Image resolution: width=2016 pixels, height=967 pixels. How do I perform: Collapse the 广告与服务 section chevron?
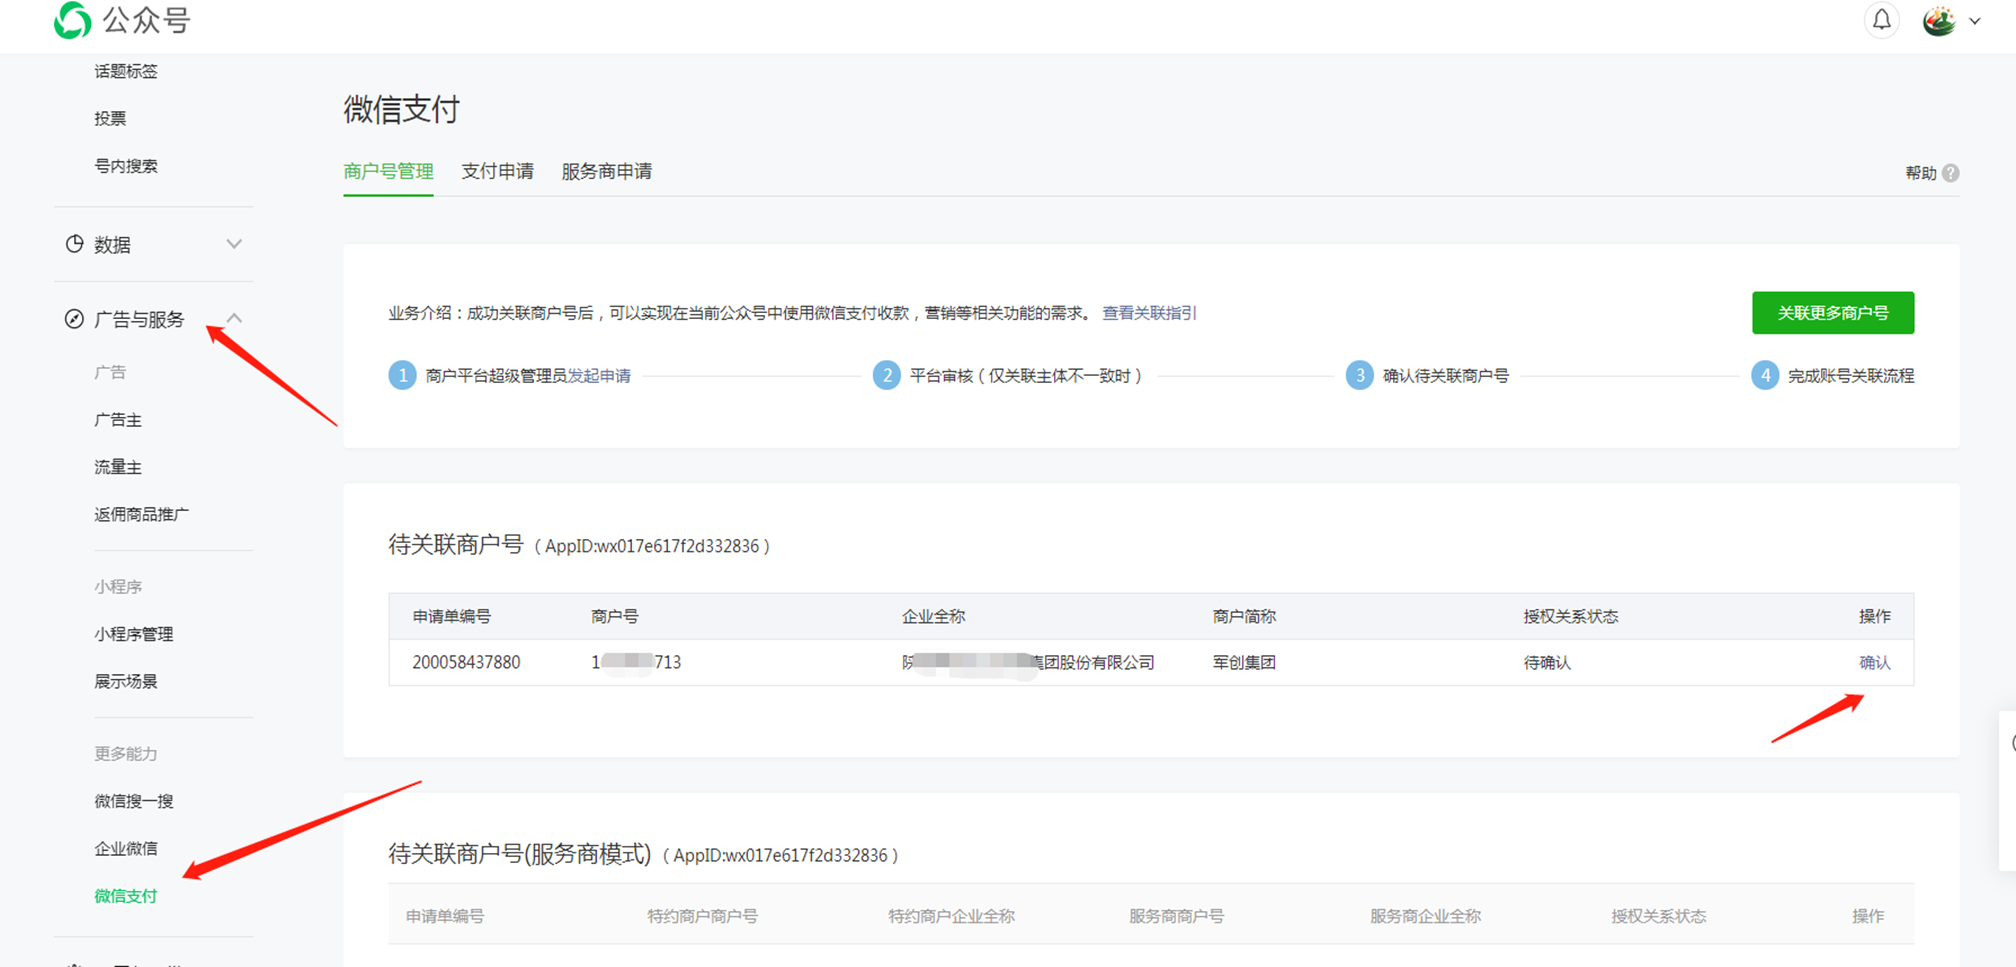pos(234,318)
